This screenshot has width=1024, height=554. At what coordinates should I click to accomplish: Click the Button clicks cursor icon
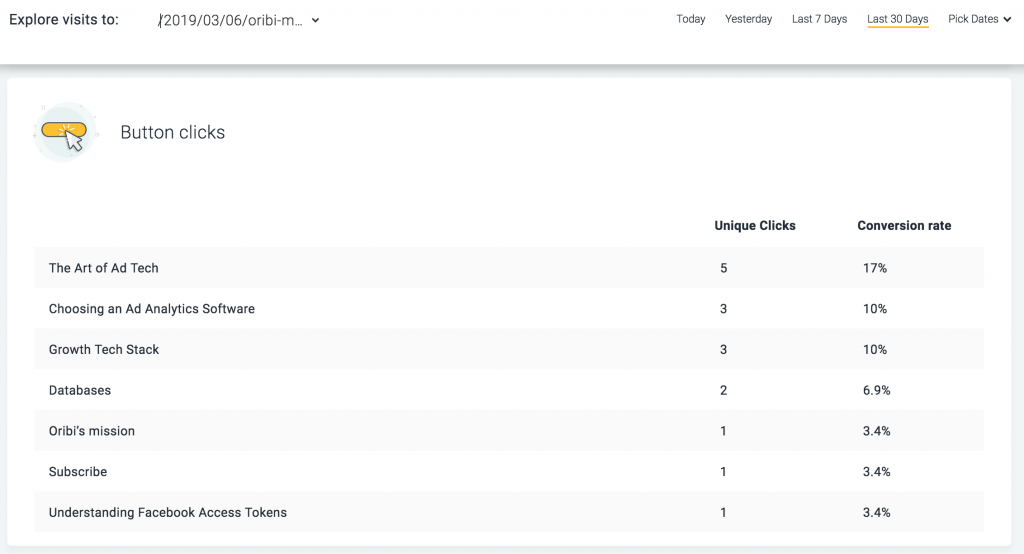(x=64, y=132)
